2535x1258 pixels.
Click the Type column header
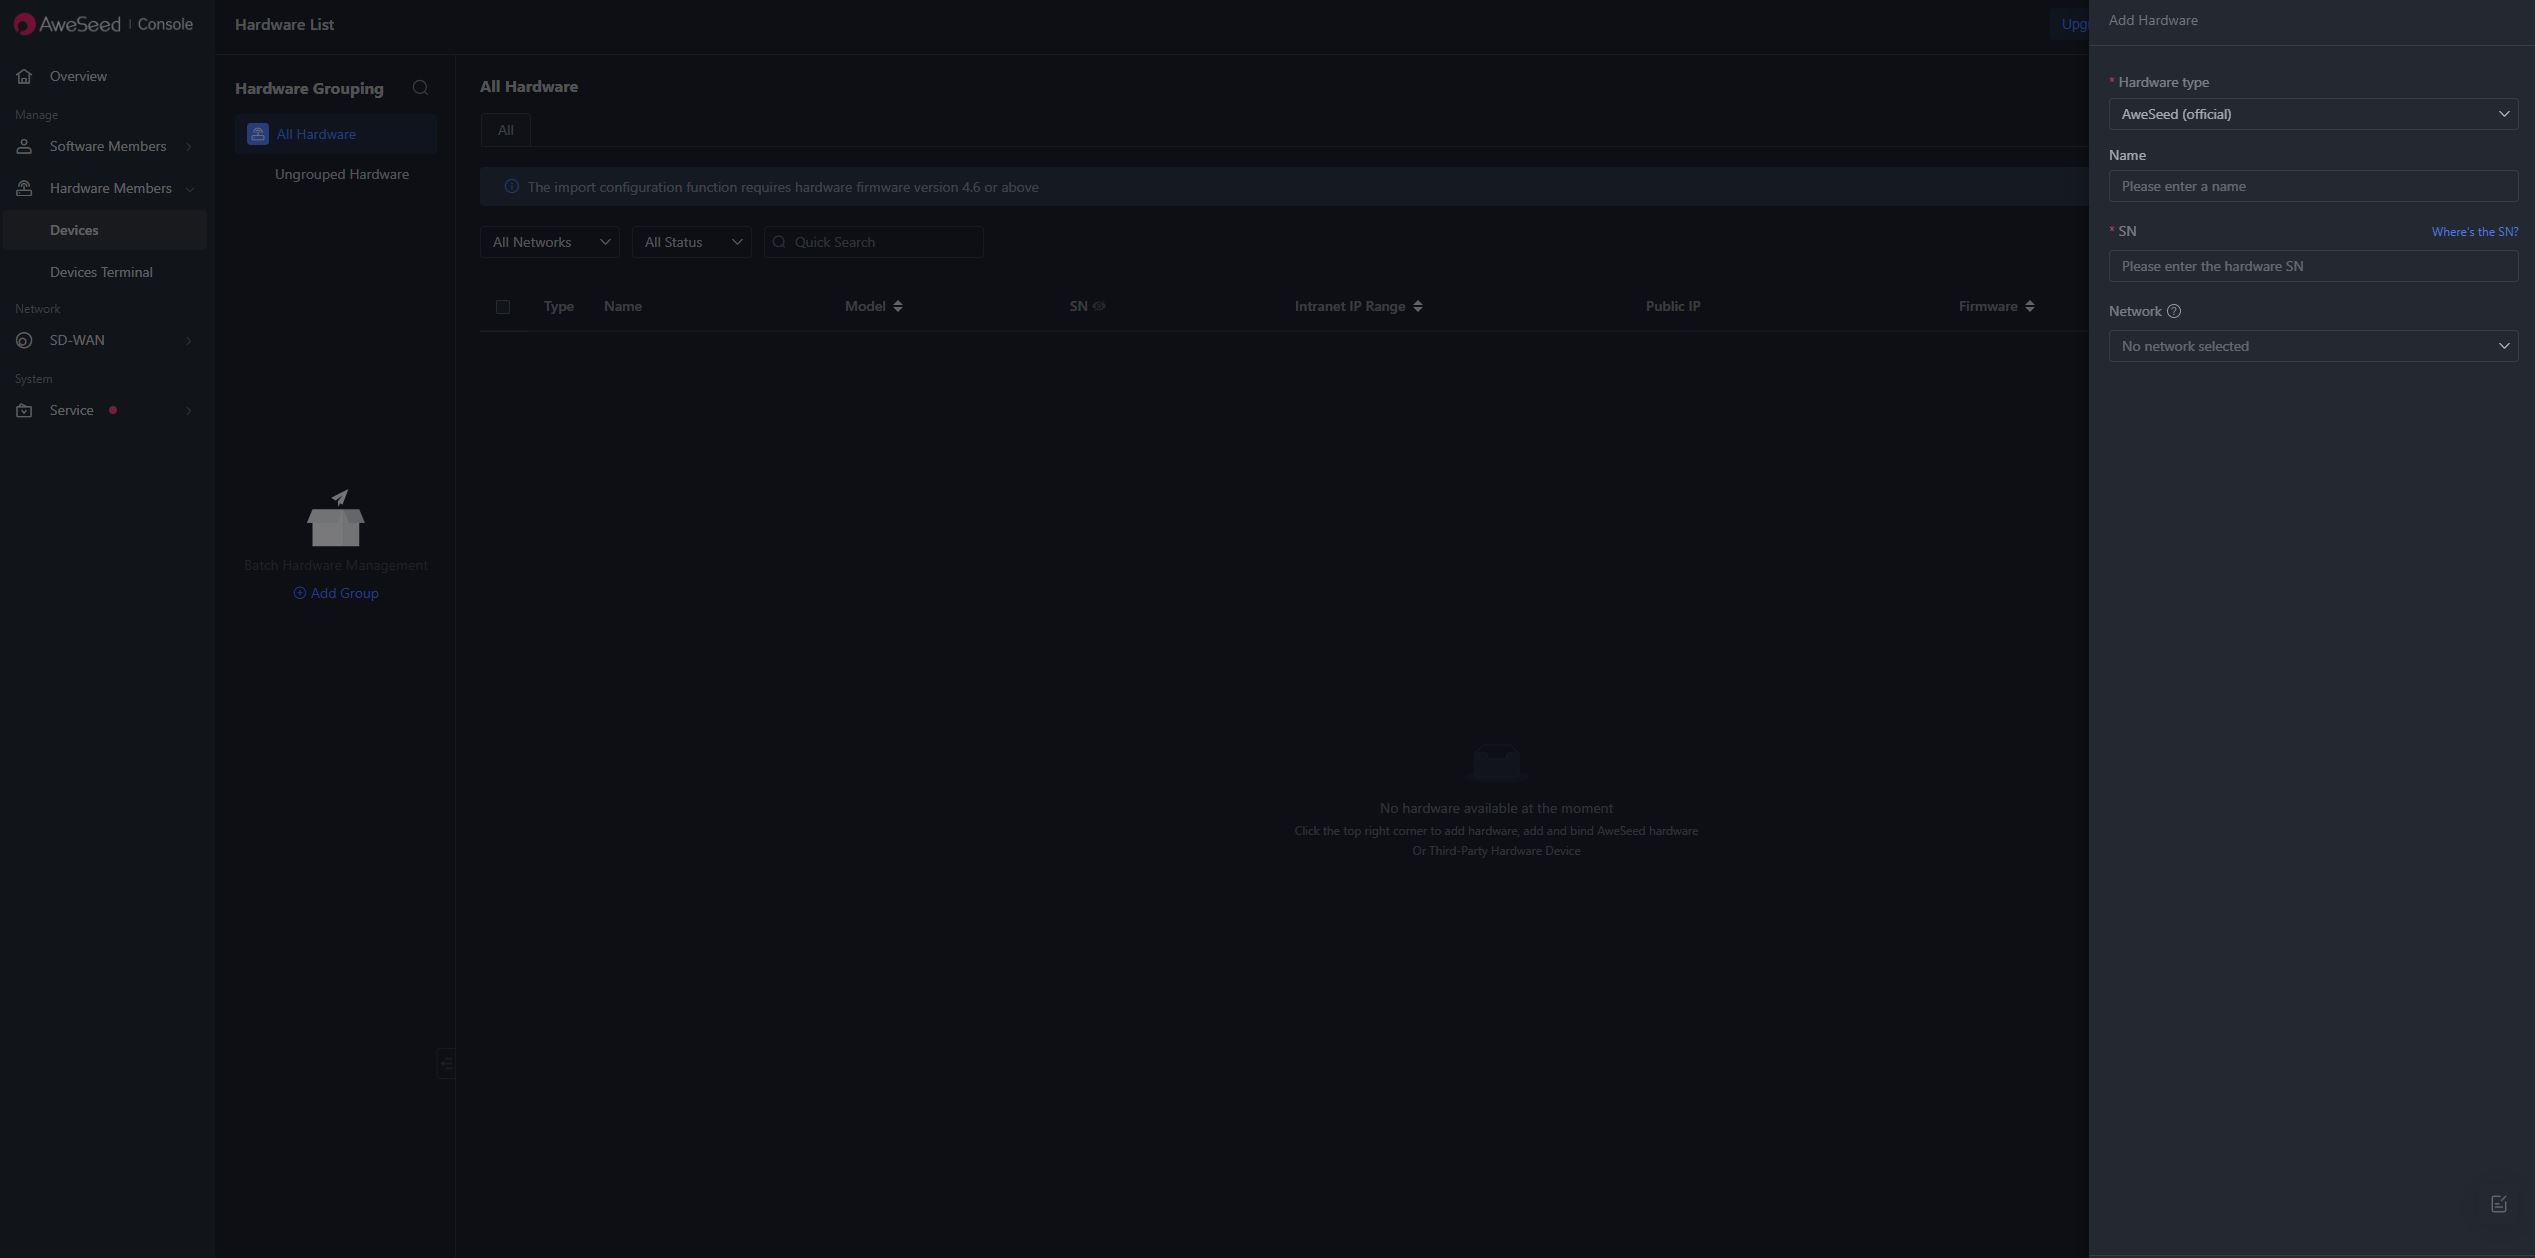coord(559,306)
